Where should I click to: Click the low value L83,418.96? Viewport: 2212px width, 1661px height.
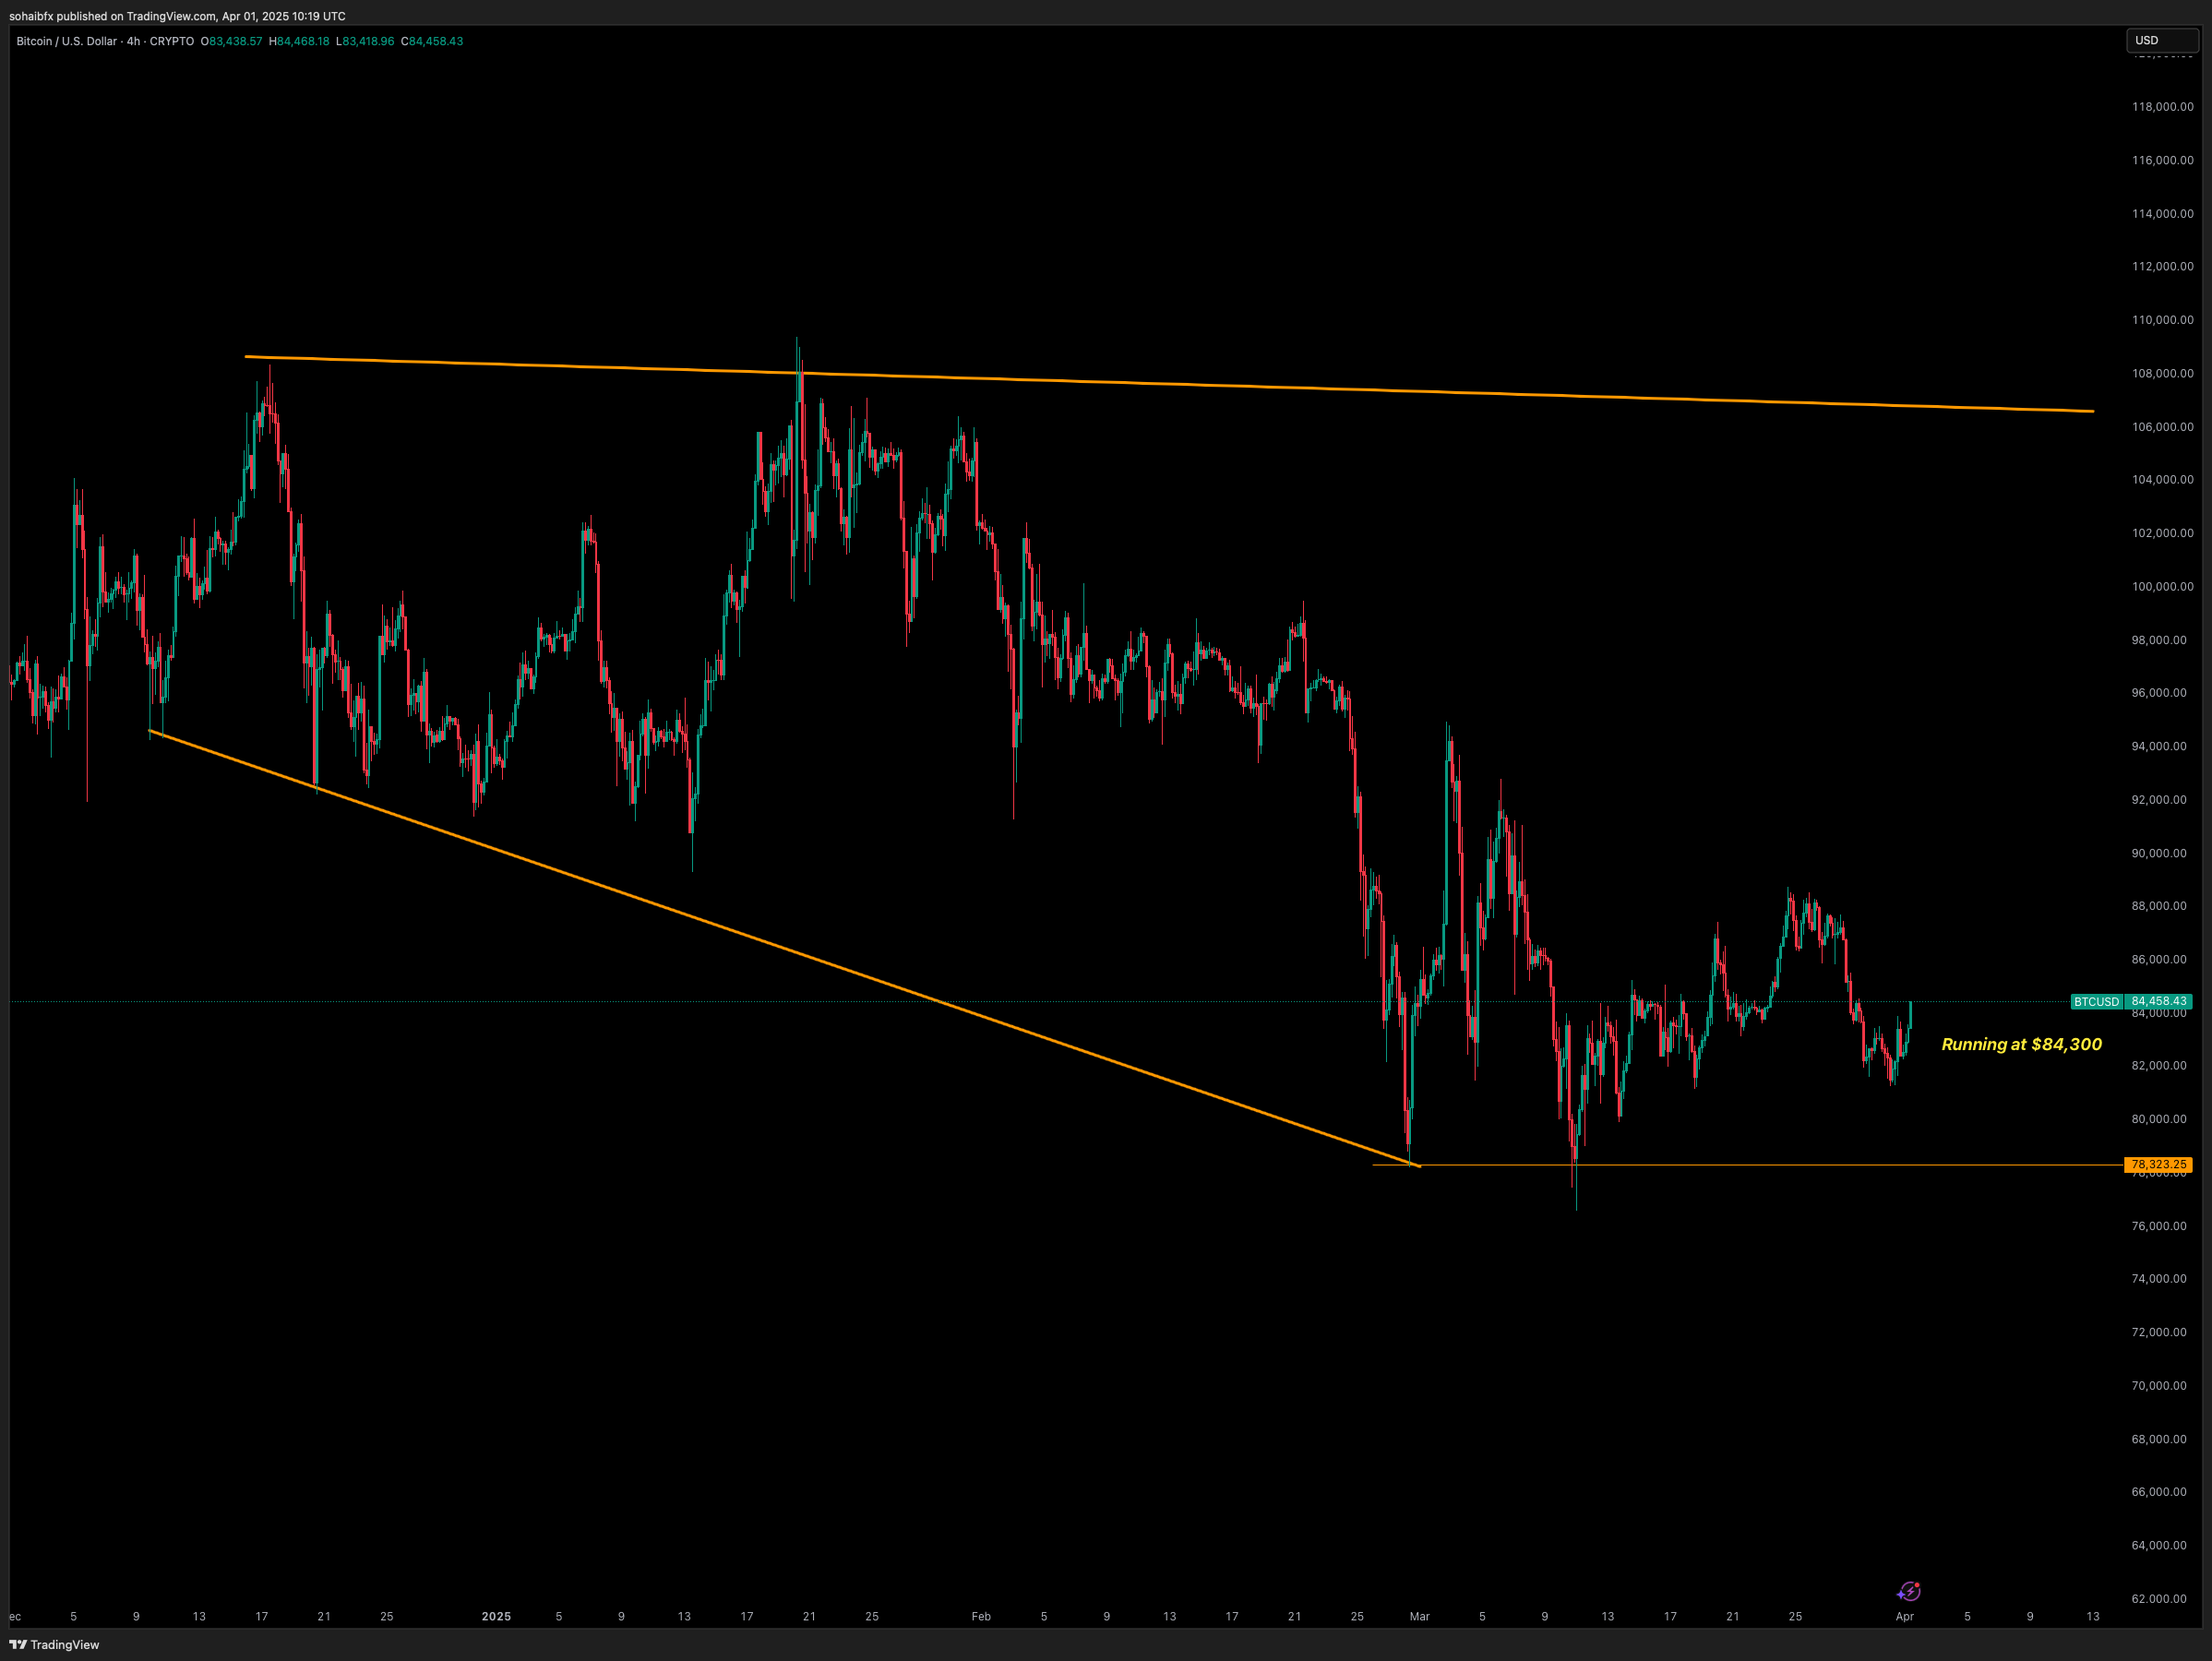click(x=365, y=41)
